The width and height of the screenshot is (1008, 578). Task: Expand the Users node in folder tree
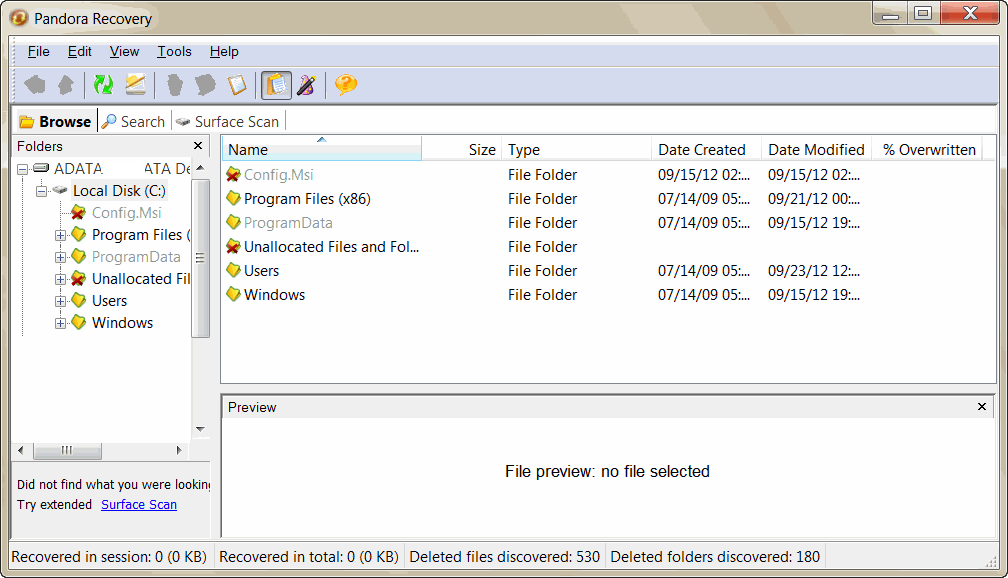pos(60,301)
